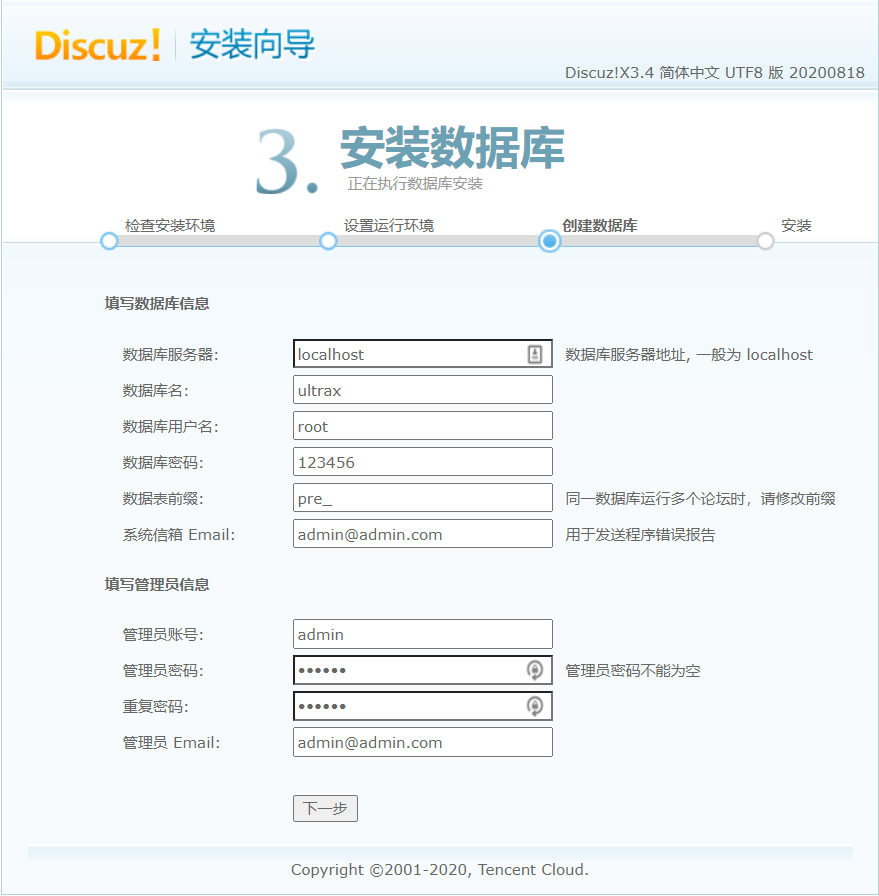879x896 pixels.
Task: Click the 安装 progress circle
Action: [765, 241]
